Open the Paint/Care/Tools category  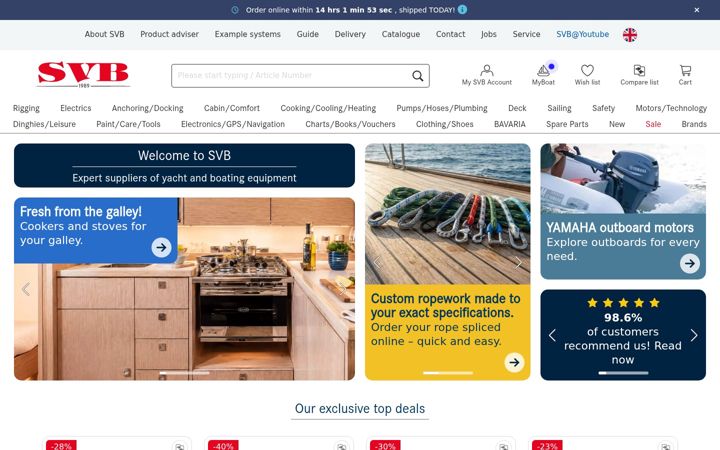point(128,124)
